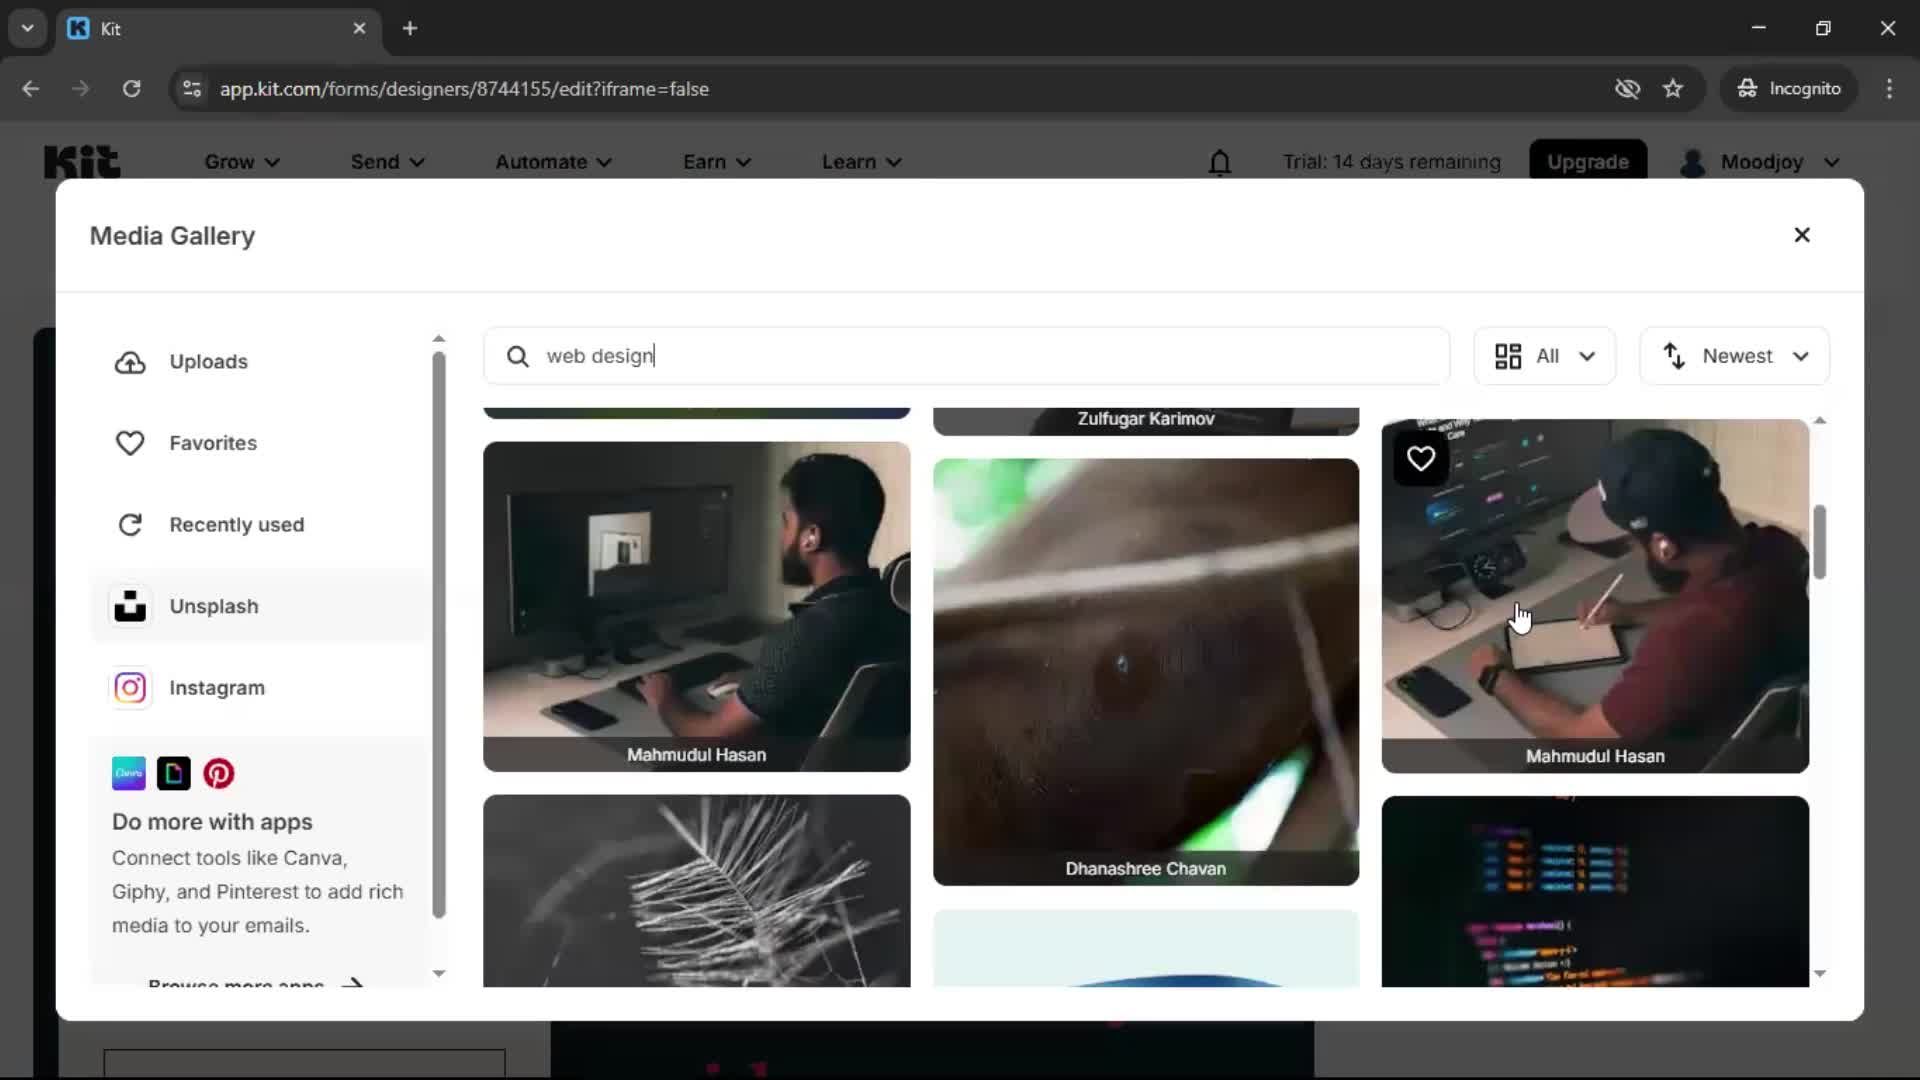Image resolution: width=1920 pixels, height=1080 pixels.
Task: Select the Unsplash media source
Action: pyautogui.click(x=214, y=606)
